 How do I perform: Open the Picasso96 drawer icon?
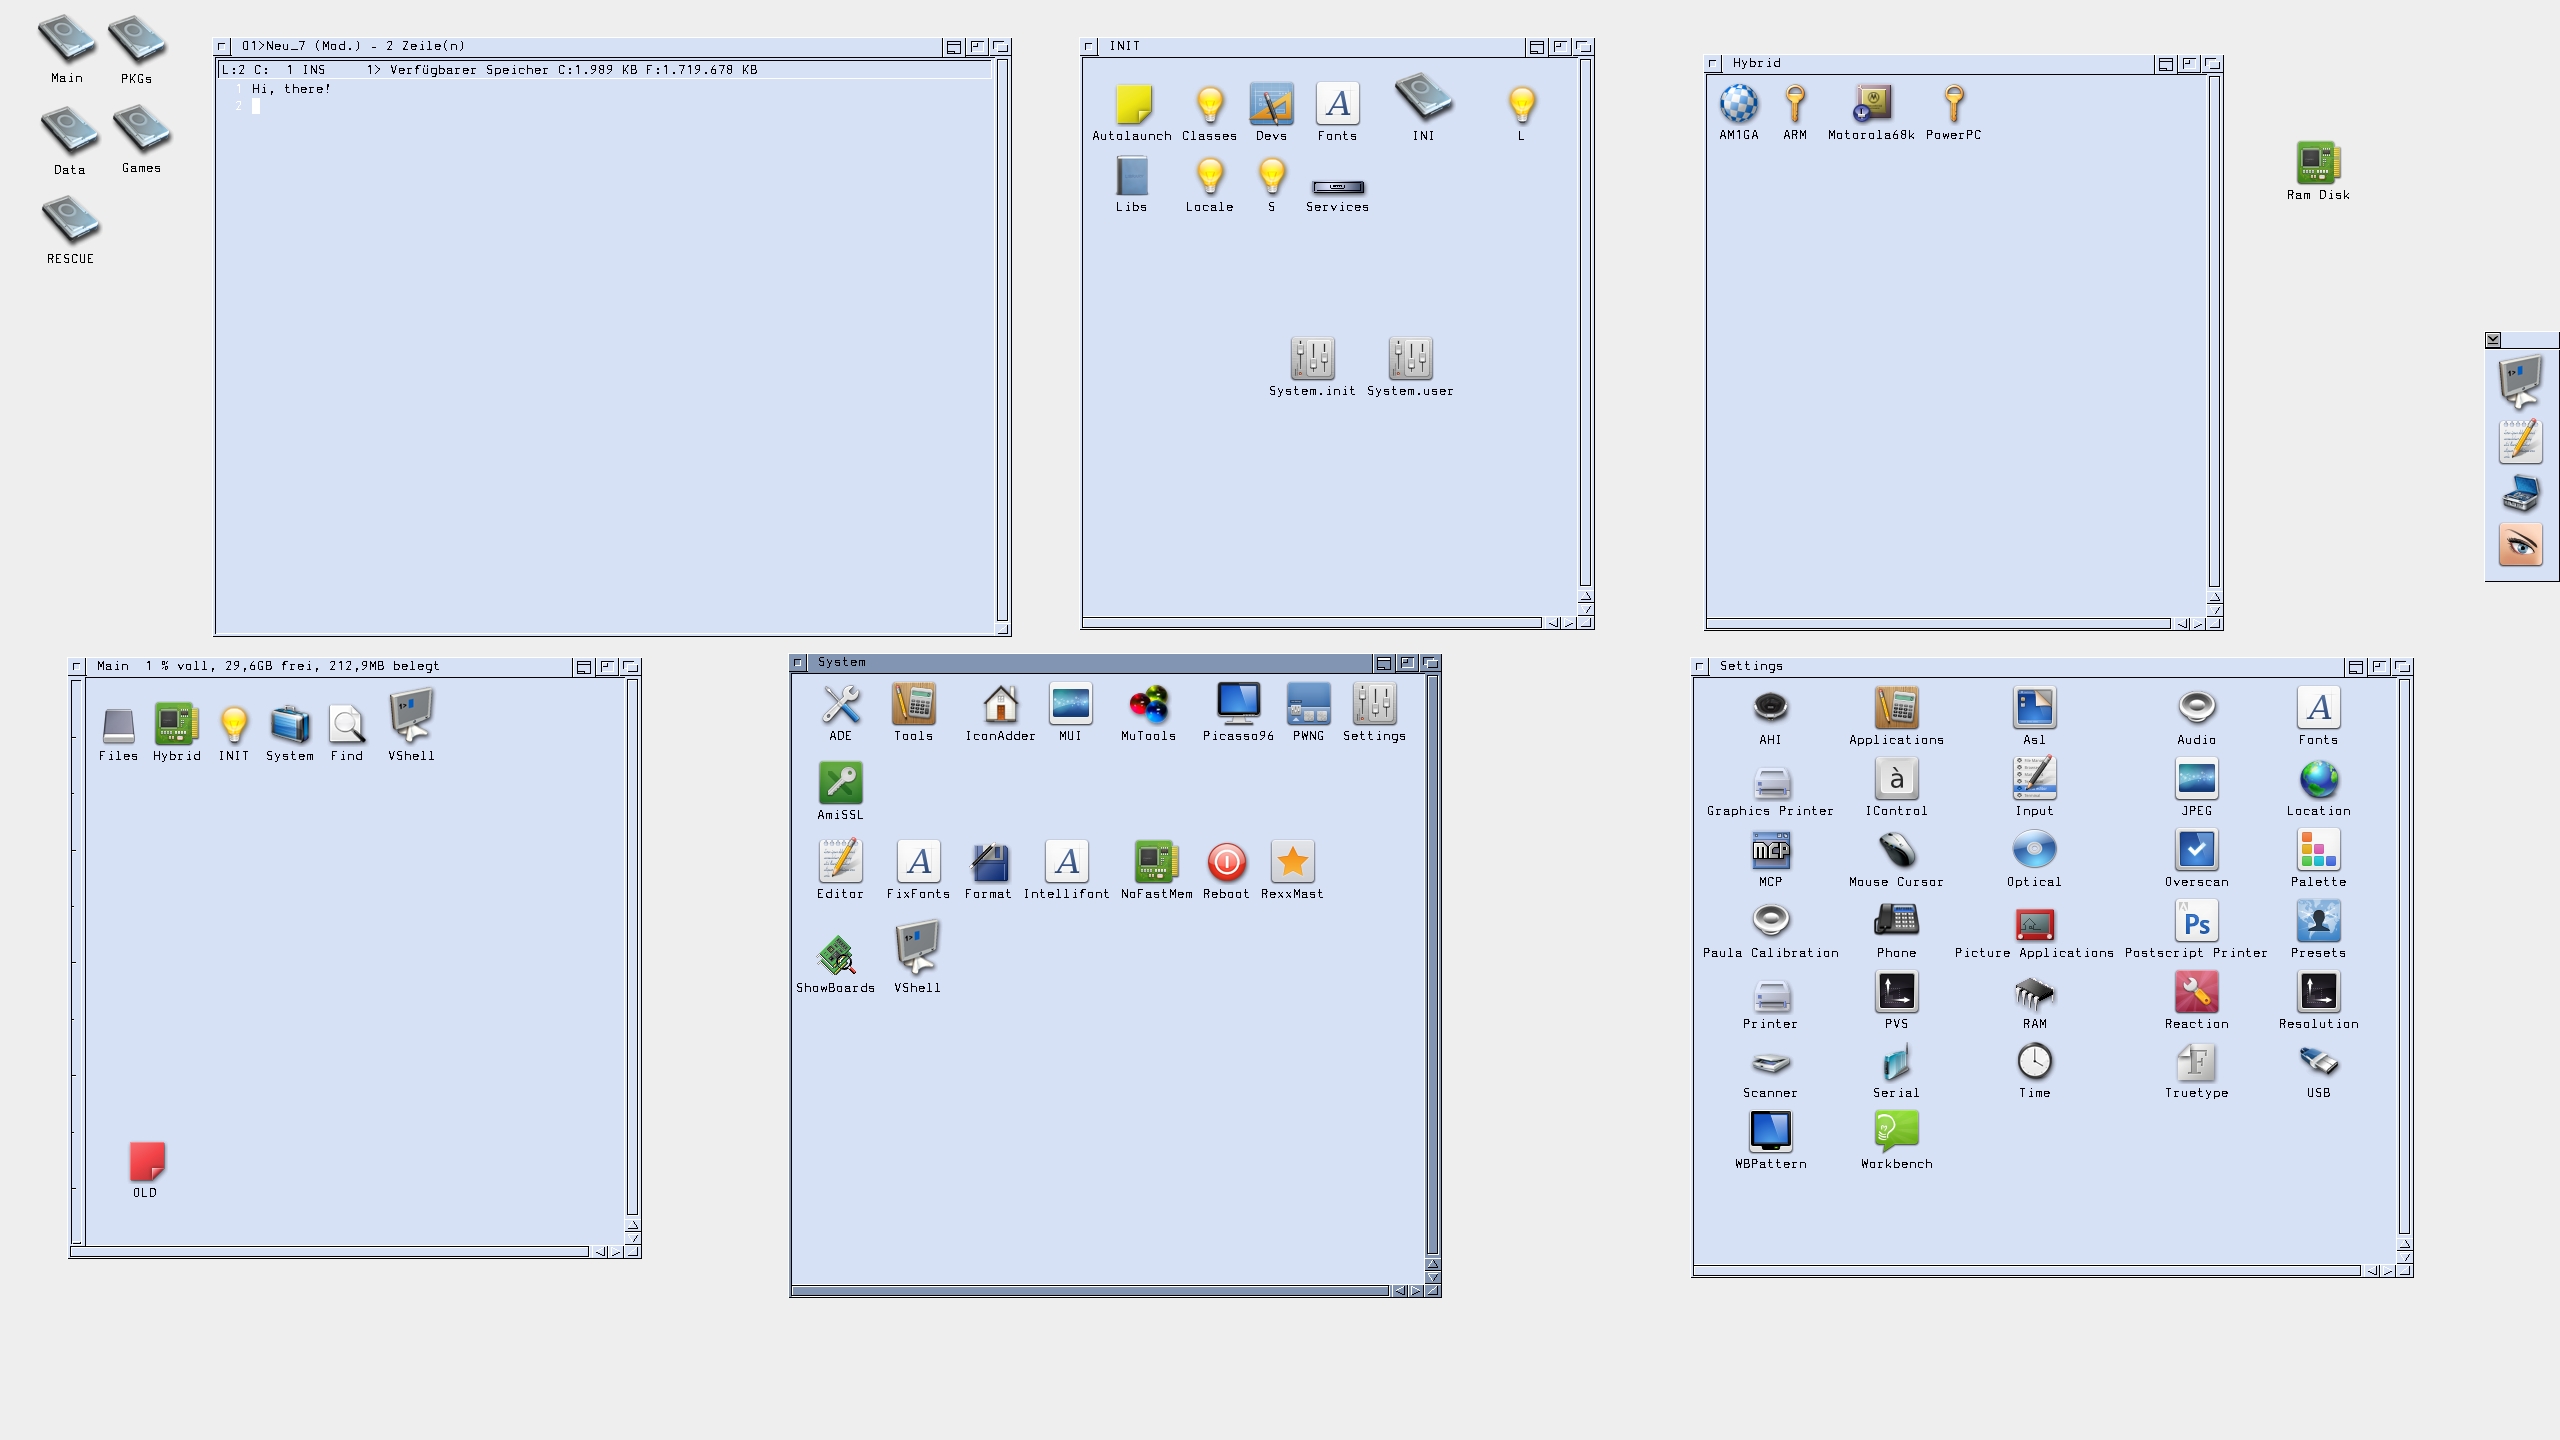tap(1238, 705)
